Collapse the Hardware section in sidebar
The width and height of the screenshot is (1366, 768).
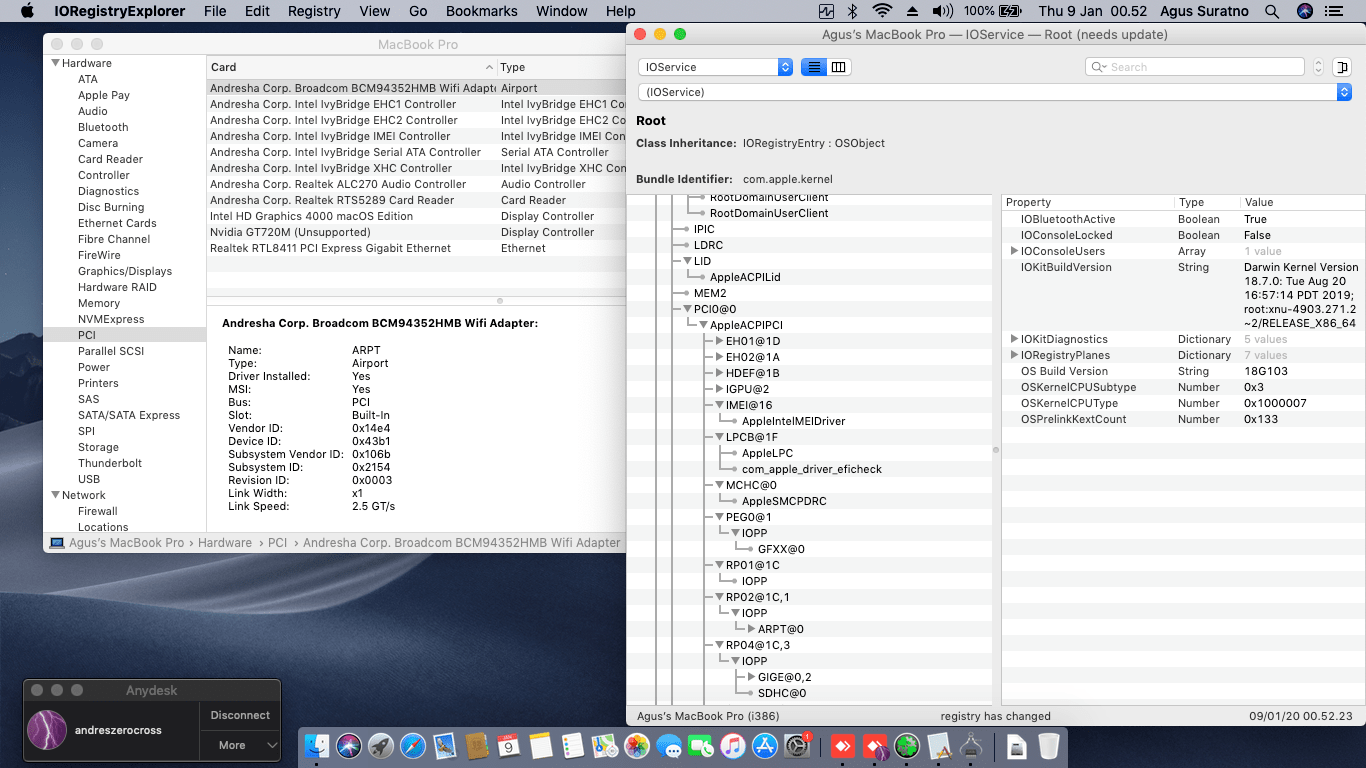[x=55, y=63]
